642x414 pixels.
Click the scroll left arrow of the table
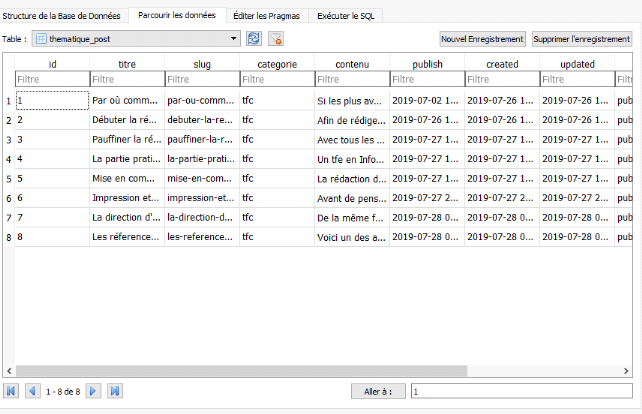[x=9, y=371]
